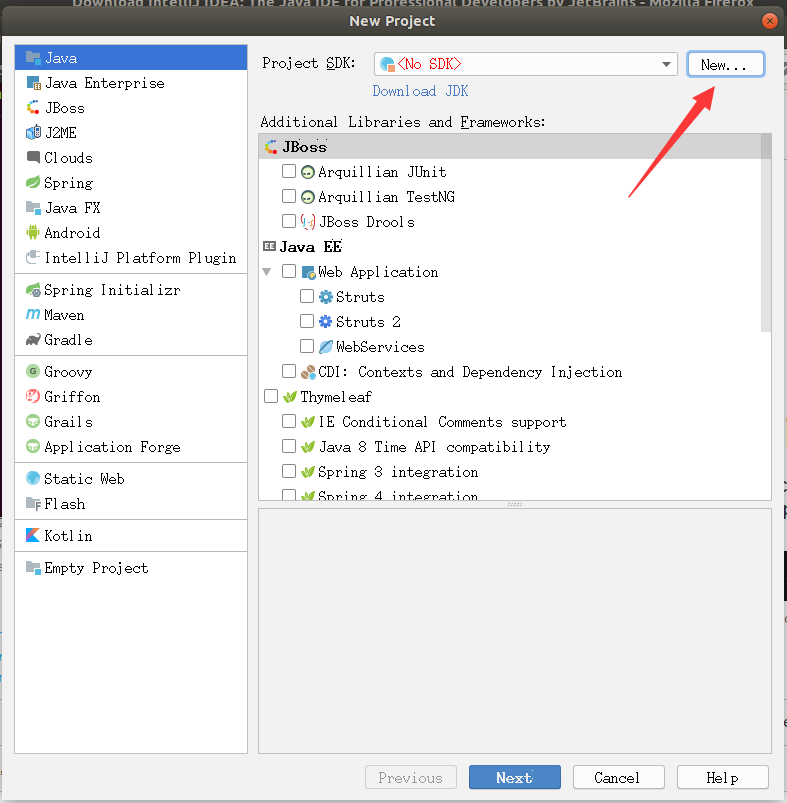Click the frameworks list vertical scrollbar

coord(765,233)
